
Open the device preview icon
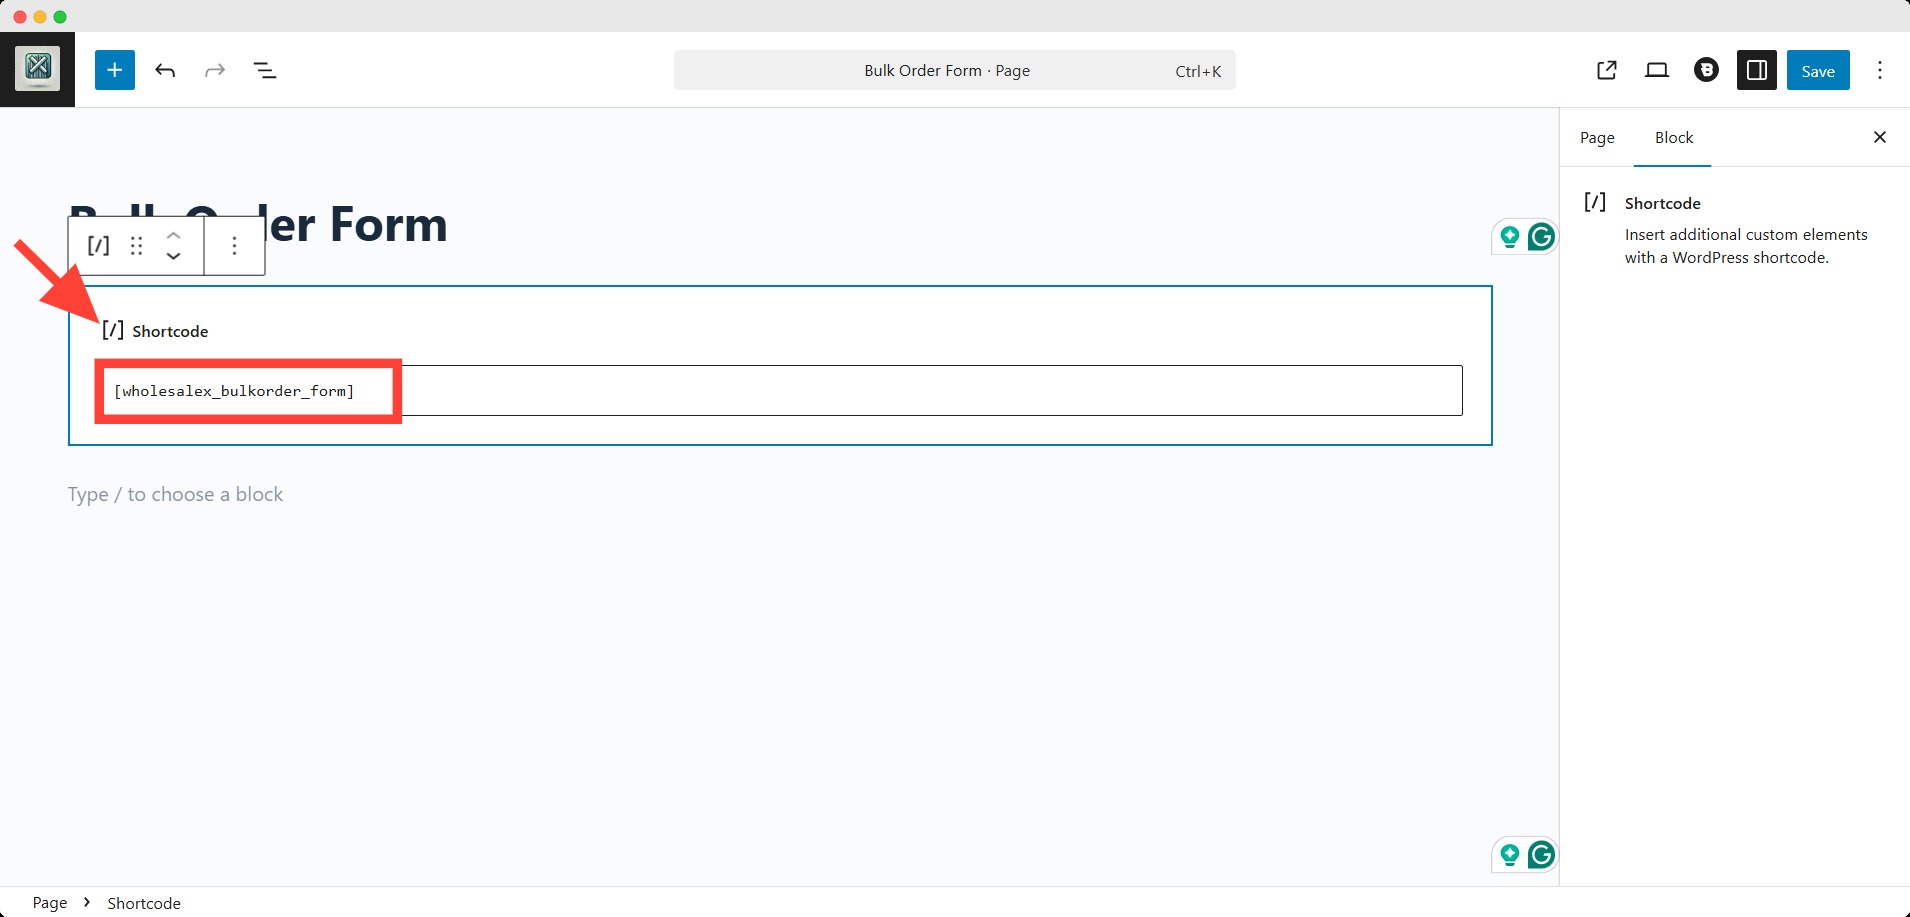pos(1657,70)
